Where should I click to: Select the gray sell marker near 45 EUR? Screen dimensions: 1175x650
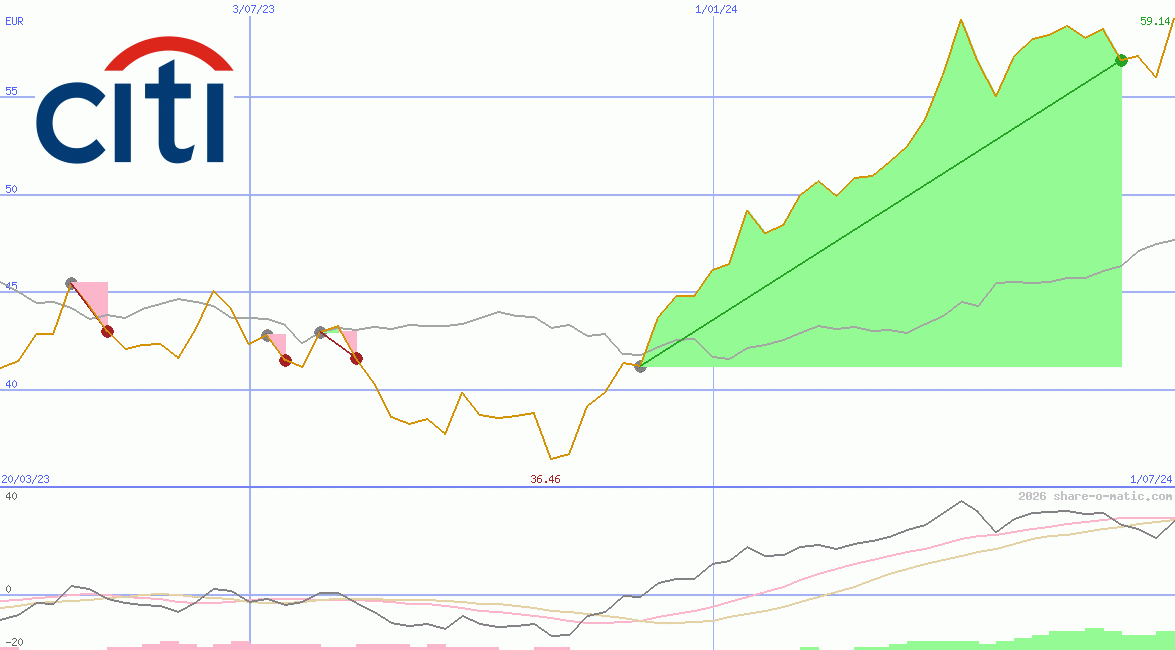(x=70, y=283)
